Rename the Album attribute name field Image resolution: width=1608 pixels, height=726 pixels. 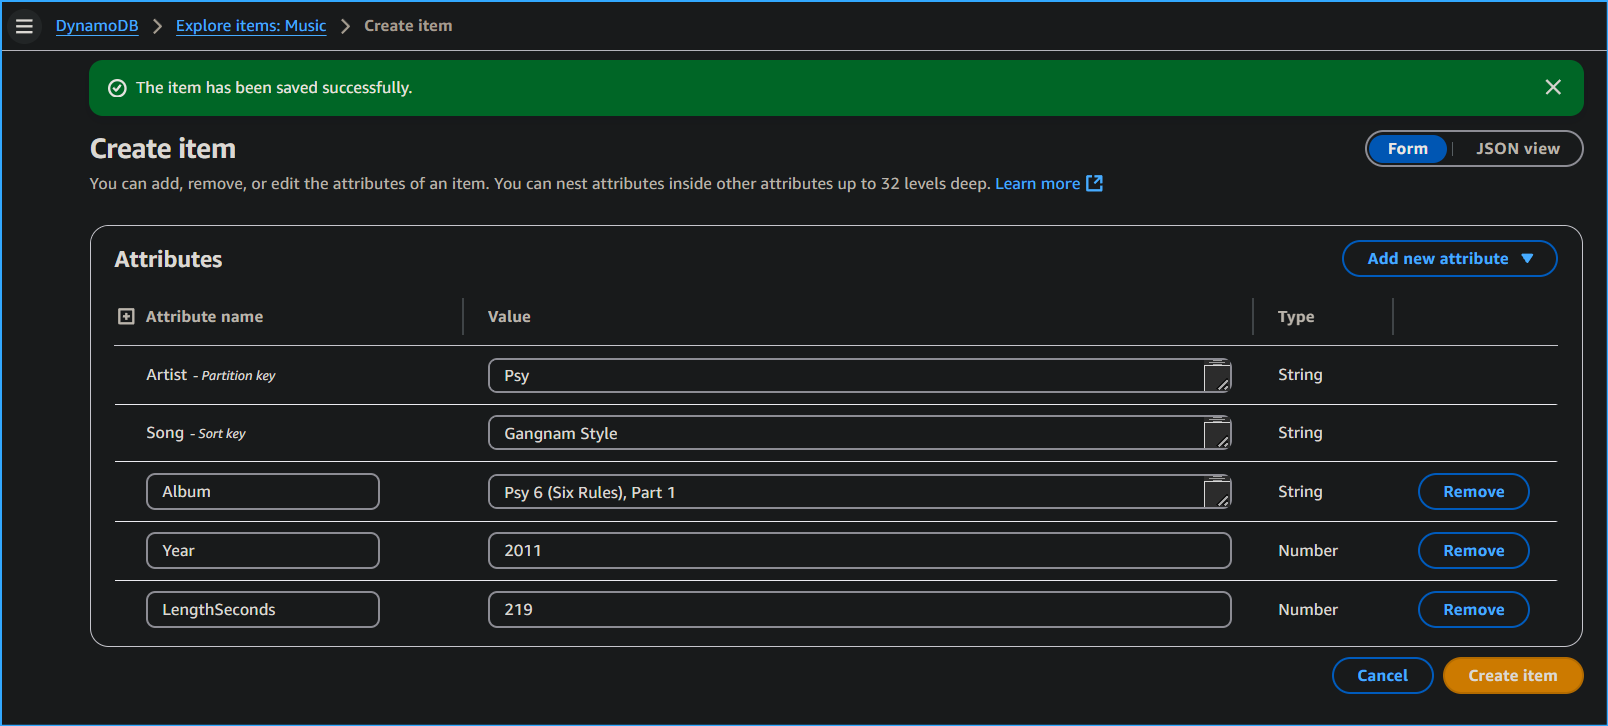pos(263,492)
